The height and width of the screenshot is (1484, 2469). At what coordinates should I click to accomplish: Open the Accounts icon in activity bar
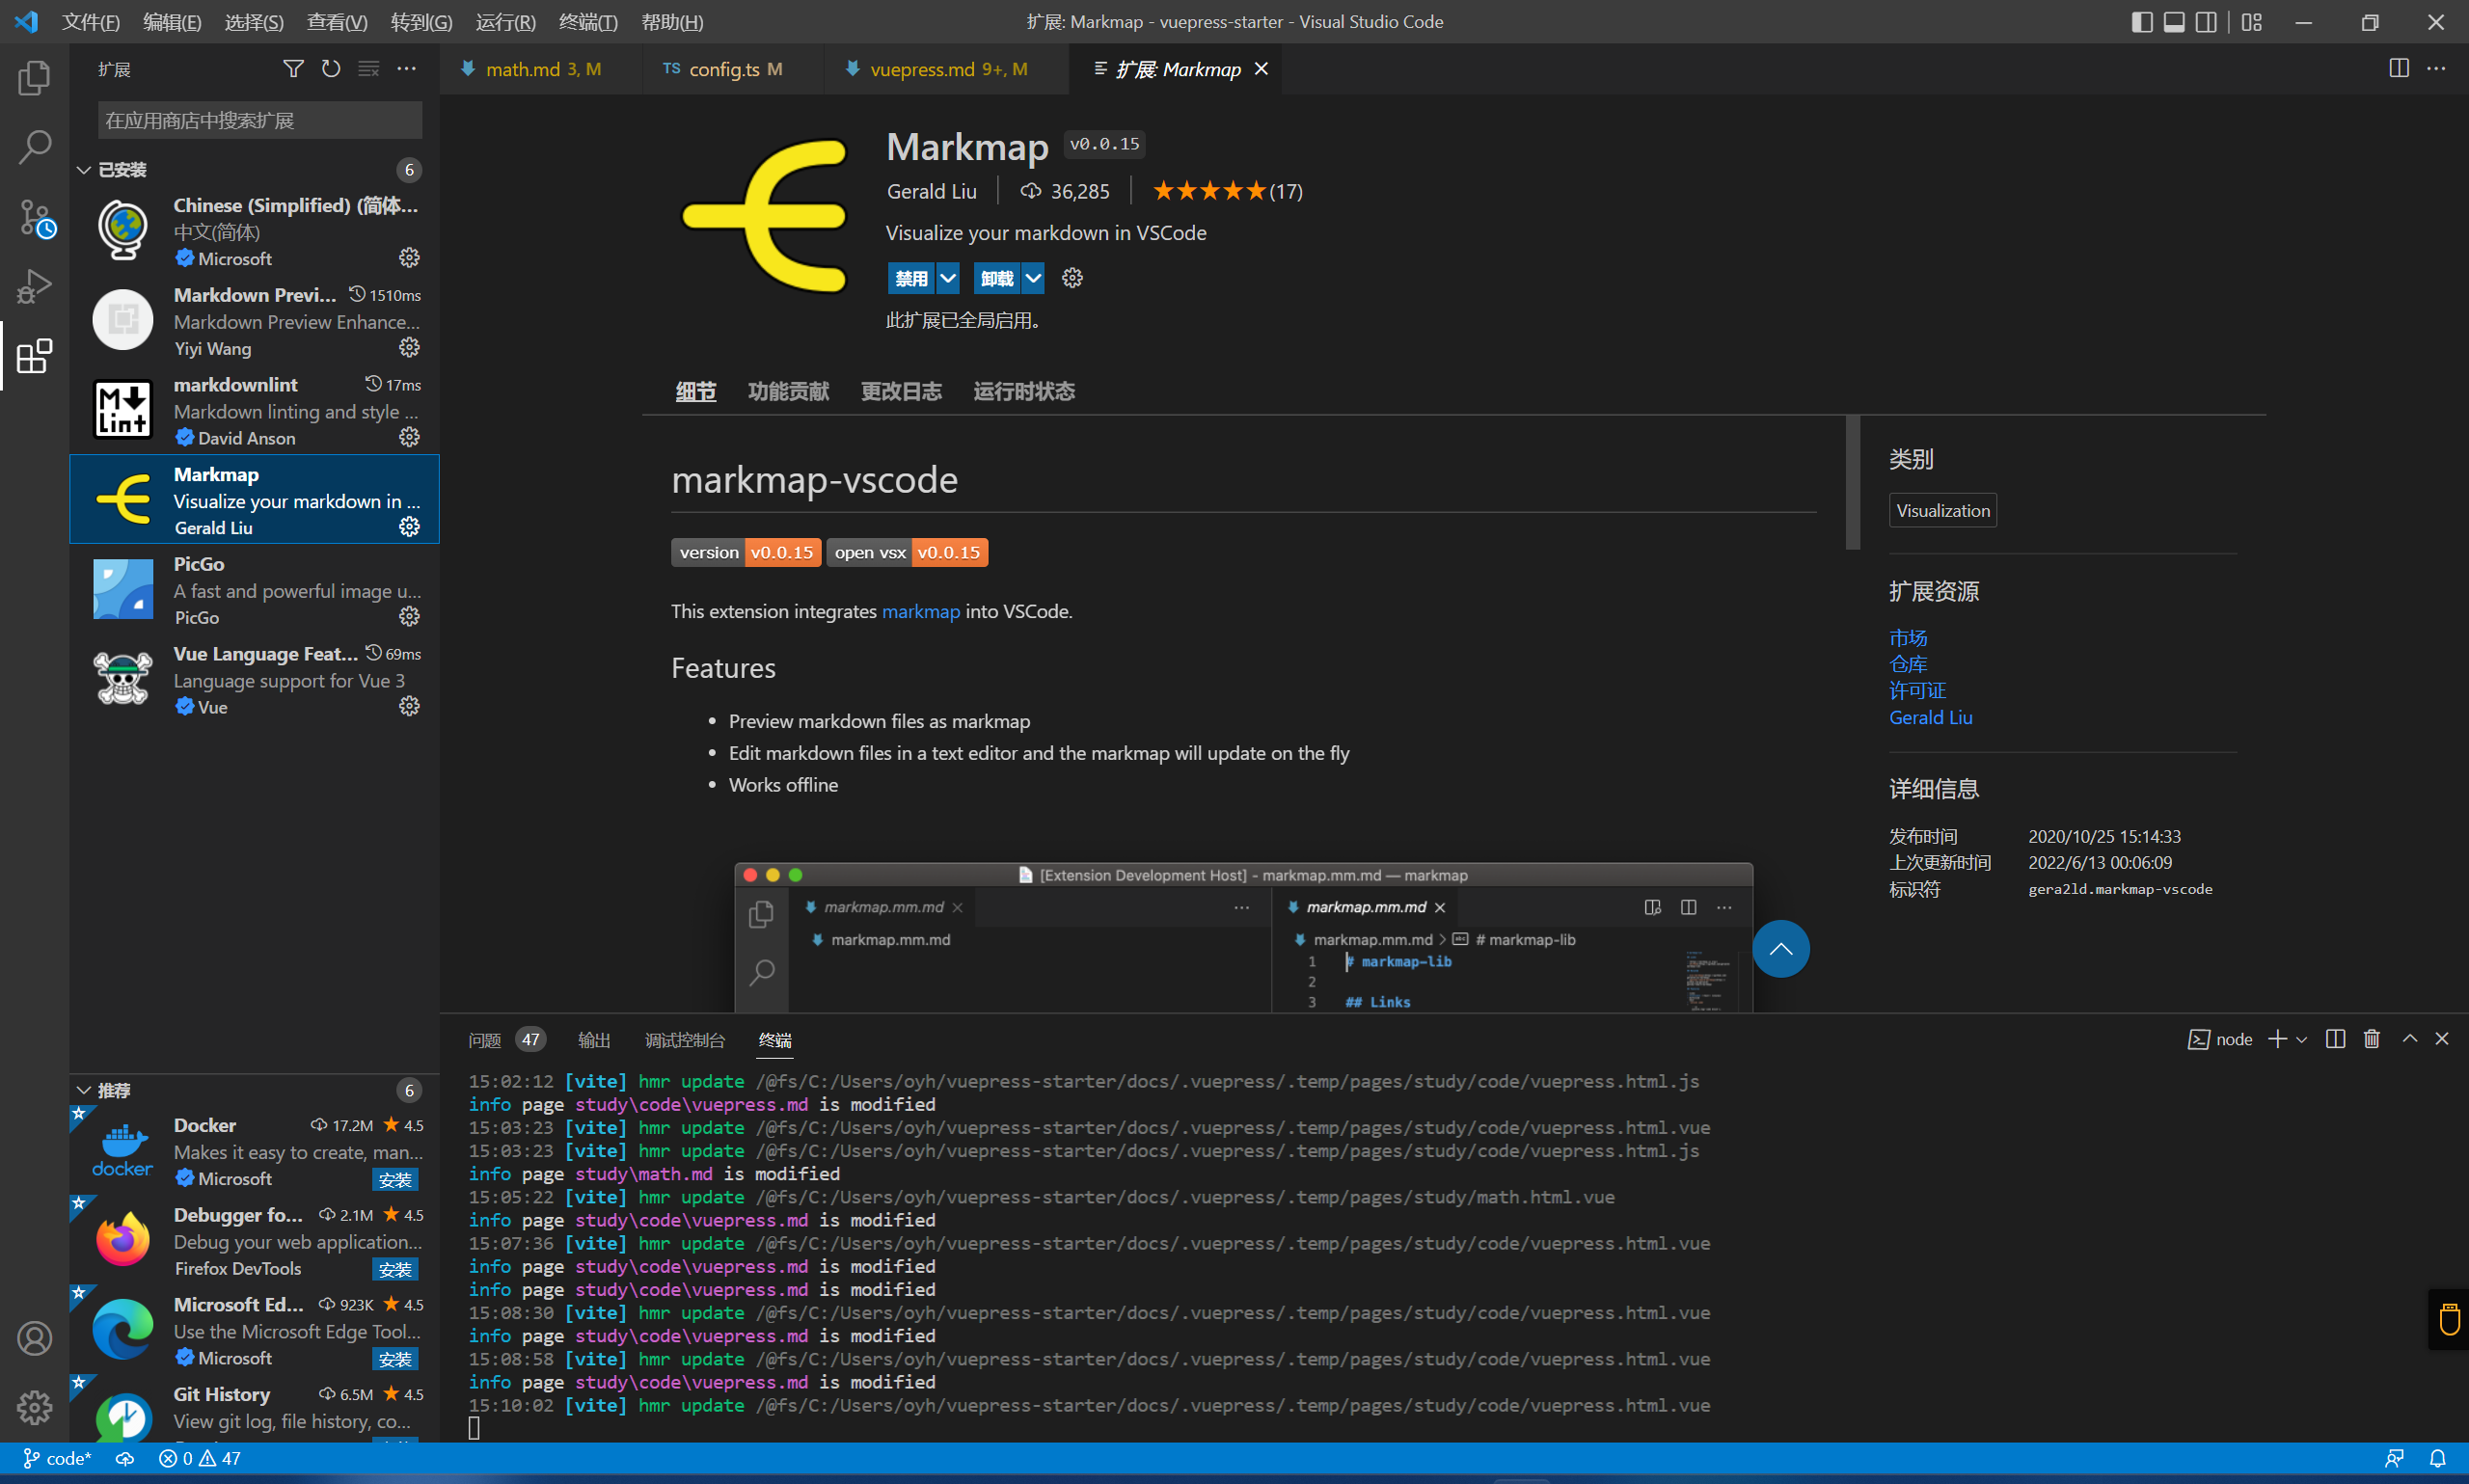tap(34, 1337)
